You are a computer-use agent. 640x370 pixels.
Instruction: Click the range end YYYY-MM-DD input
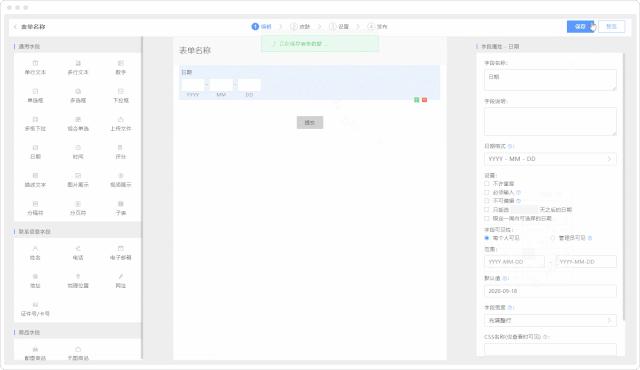point(586,261)
